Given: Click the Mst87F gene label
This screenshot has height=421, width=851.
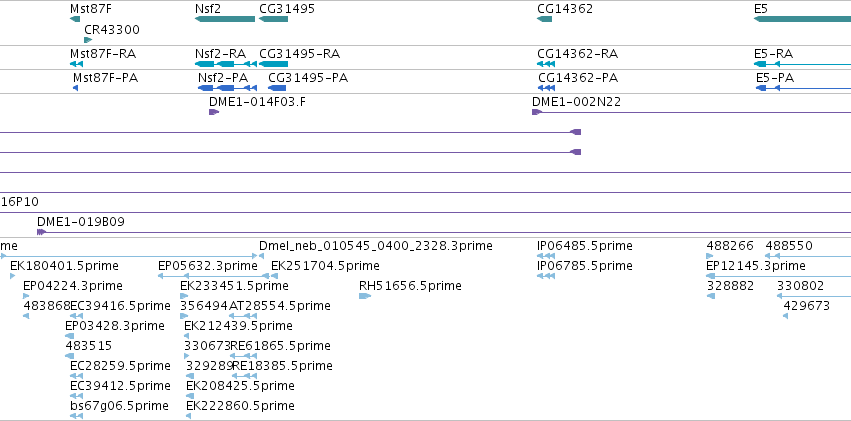Looking at the screenshot, I should pos(92,9).
